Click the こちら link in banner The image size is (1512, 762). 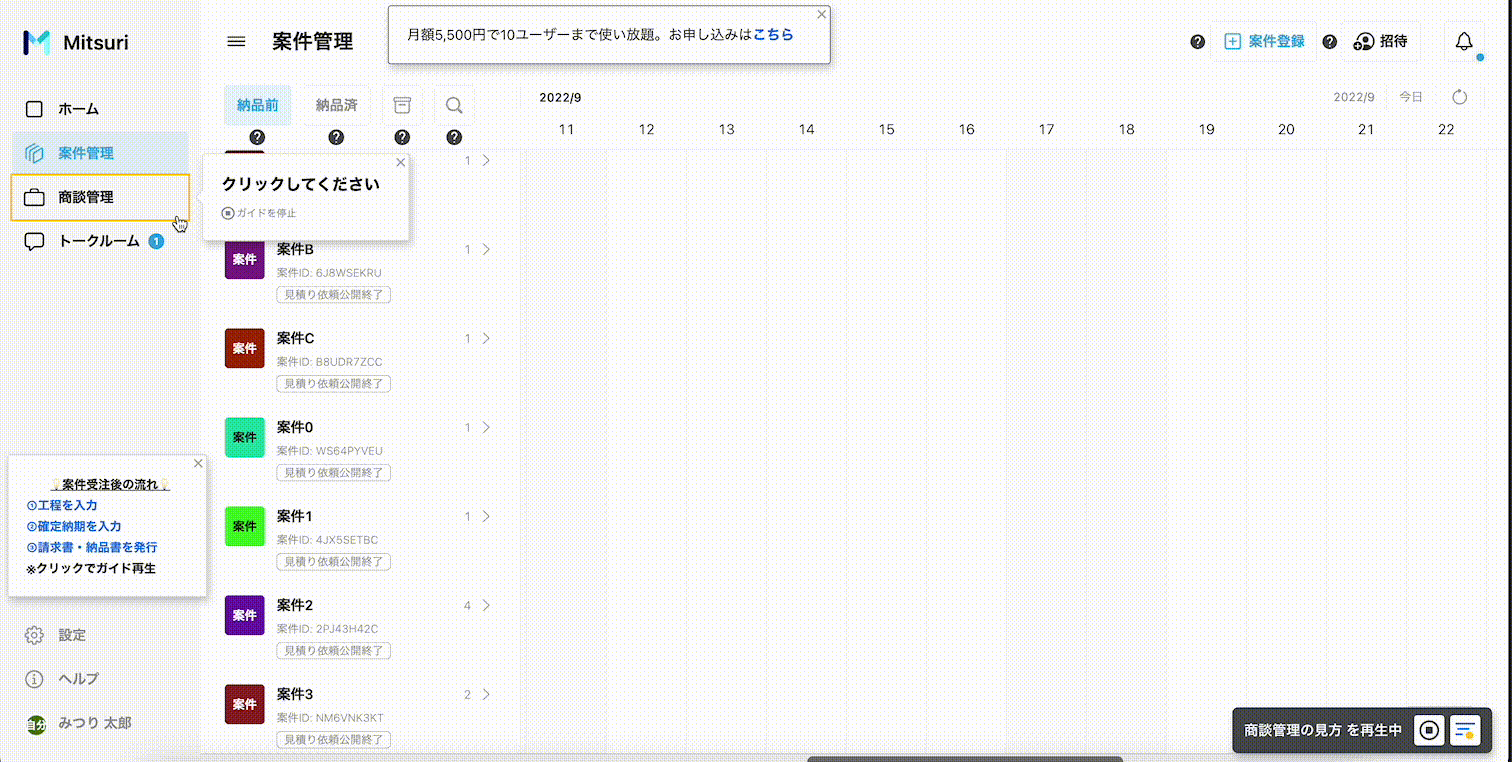click(x=773, y=34)
